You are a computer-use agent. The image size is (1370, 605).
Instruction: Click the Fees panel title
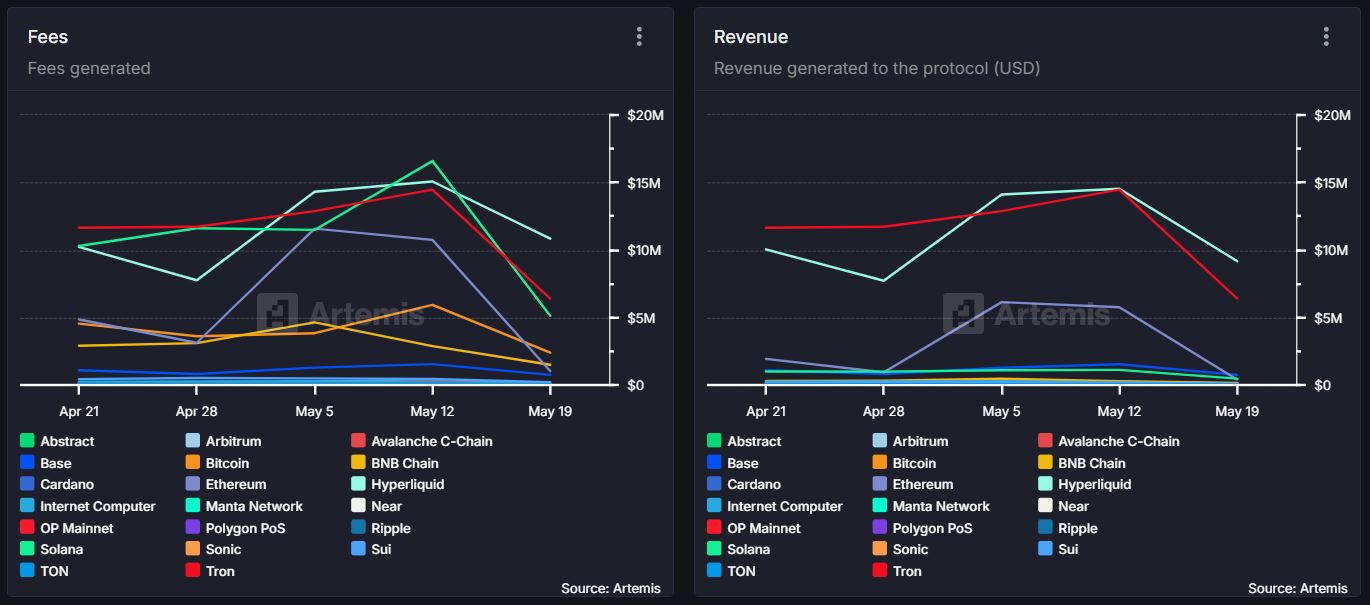coord(48,37)
